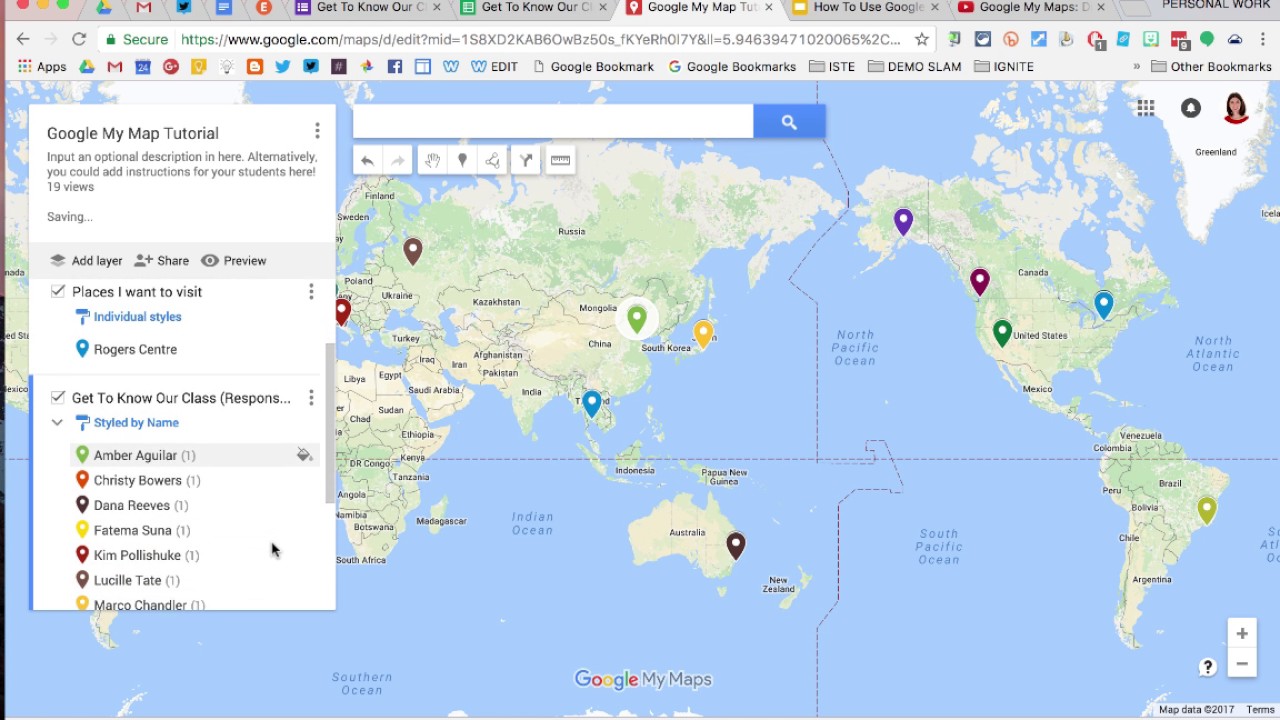Viewport: 1280px width, 720px height.
Task: Click the Share button
Action: (x=161, y=261)
